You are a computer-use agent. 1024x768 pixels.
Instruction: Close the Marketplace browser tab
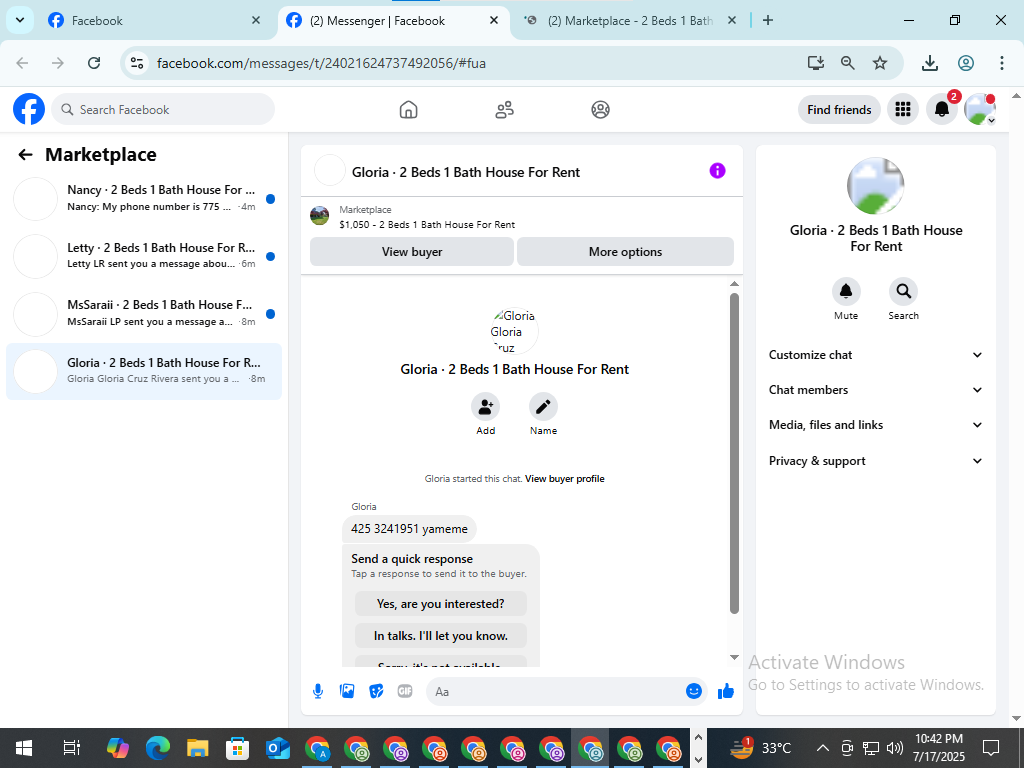coord(732,20)
